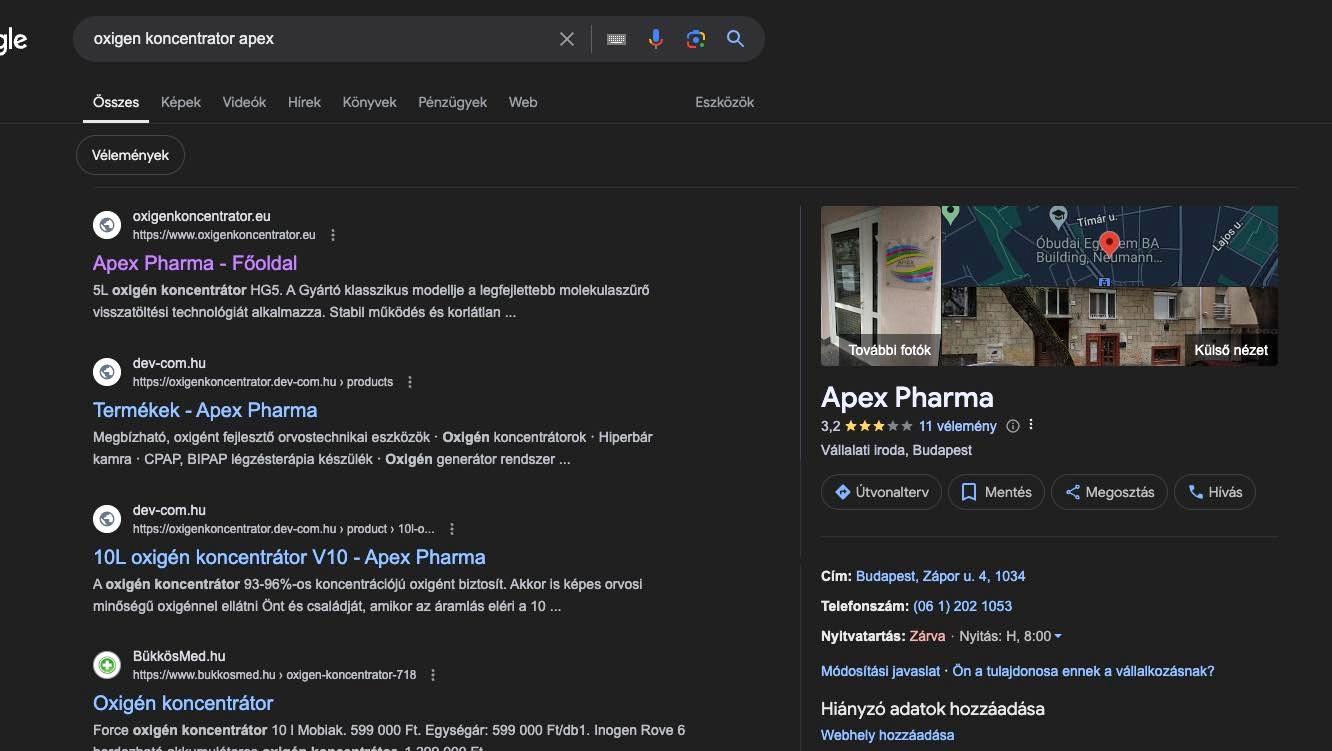Open the 11 vélemény reviews link

pos(958,426)
